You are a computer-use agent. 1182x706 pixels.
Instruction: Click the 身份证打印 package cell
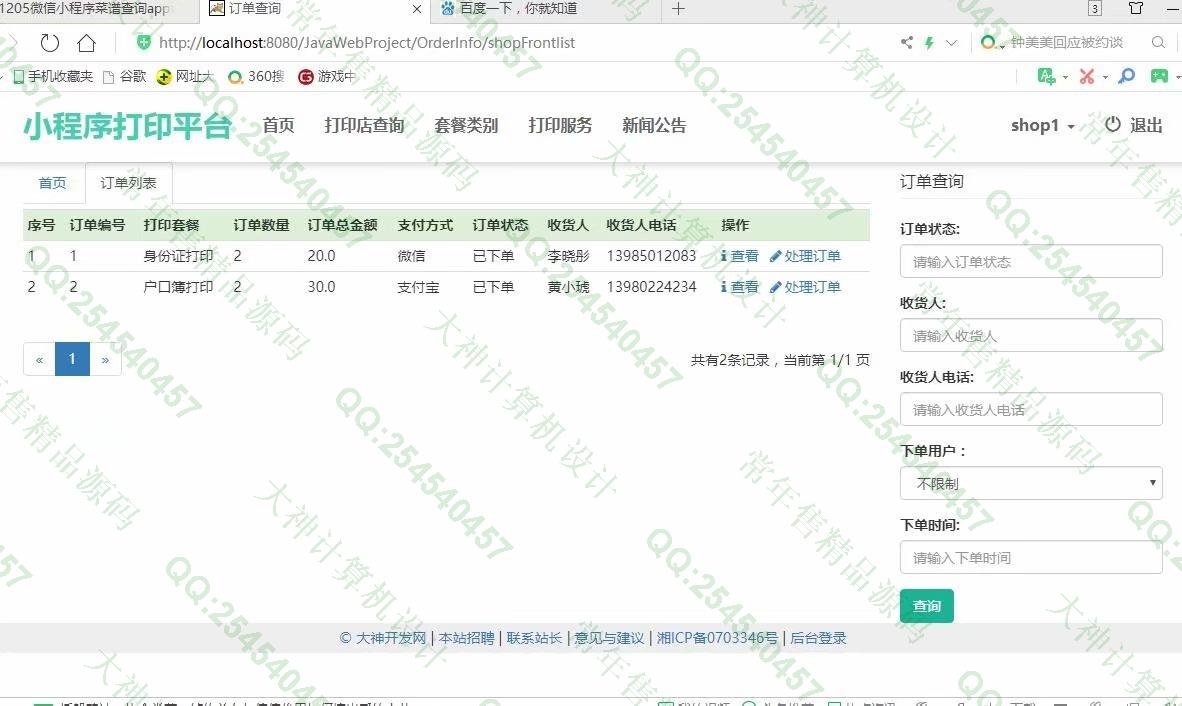(179, 256)
